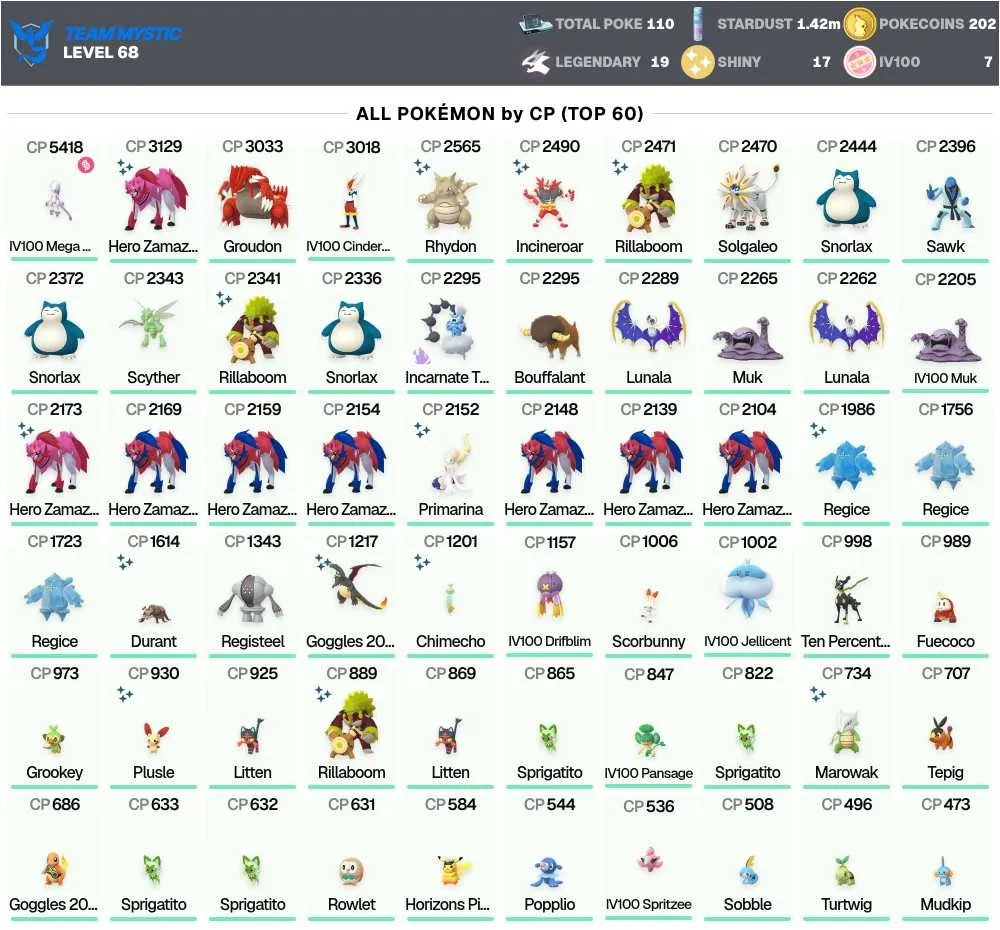
Task: Tap the "IV100 Cinder..." name label
Action: pyautogui.click(x=348, y=246)
